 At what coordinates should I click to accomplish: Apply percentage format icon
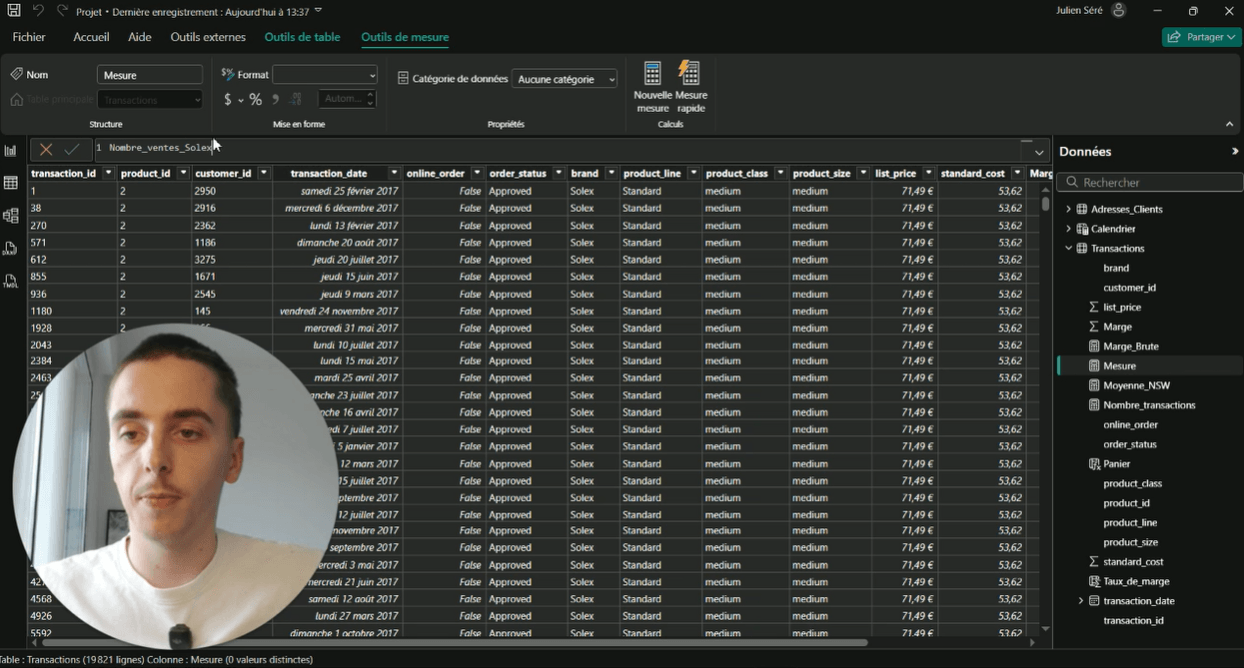point(256,99)
